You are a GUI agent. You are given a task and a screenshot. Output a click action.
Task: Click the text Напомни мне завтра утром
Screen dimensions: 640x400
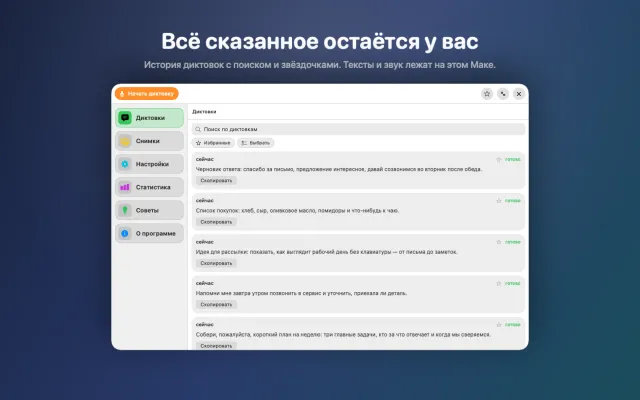(x=231, y=293)
